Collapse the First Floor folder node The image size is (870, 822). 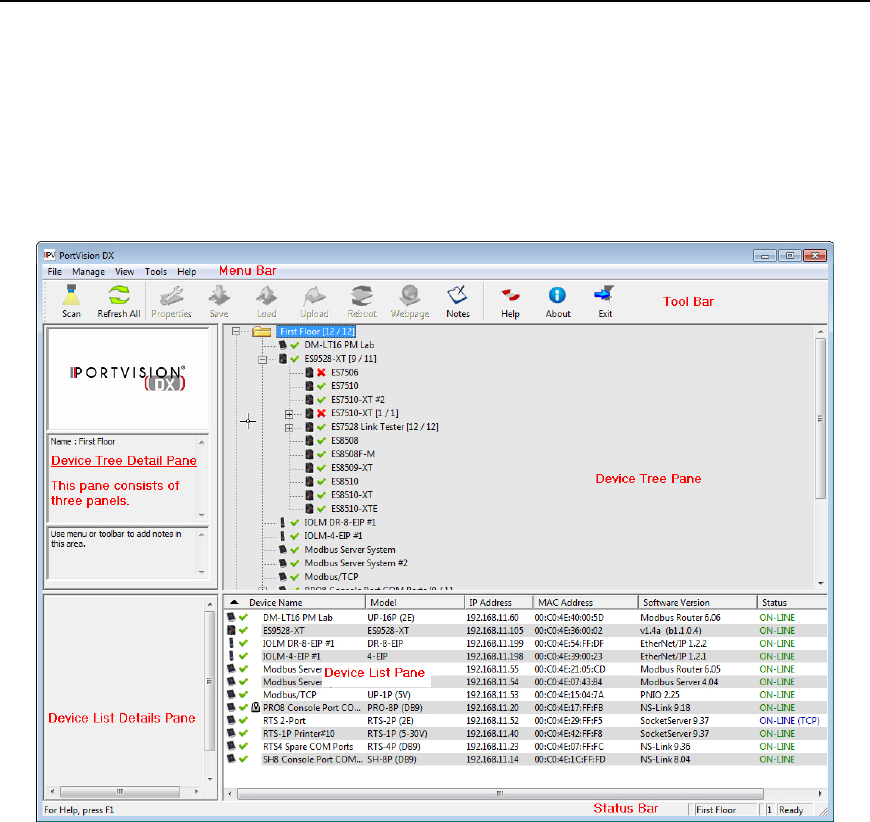tap(236, 331)
